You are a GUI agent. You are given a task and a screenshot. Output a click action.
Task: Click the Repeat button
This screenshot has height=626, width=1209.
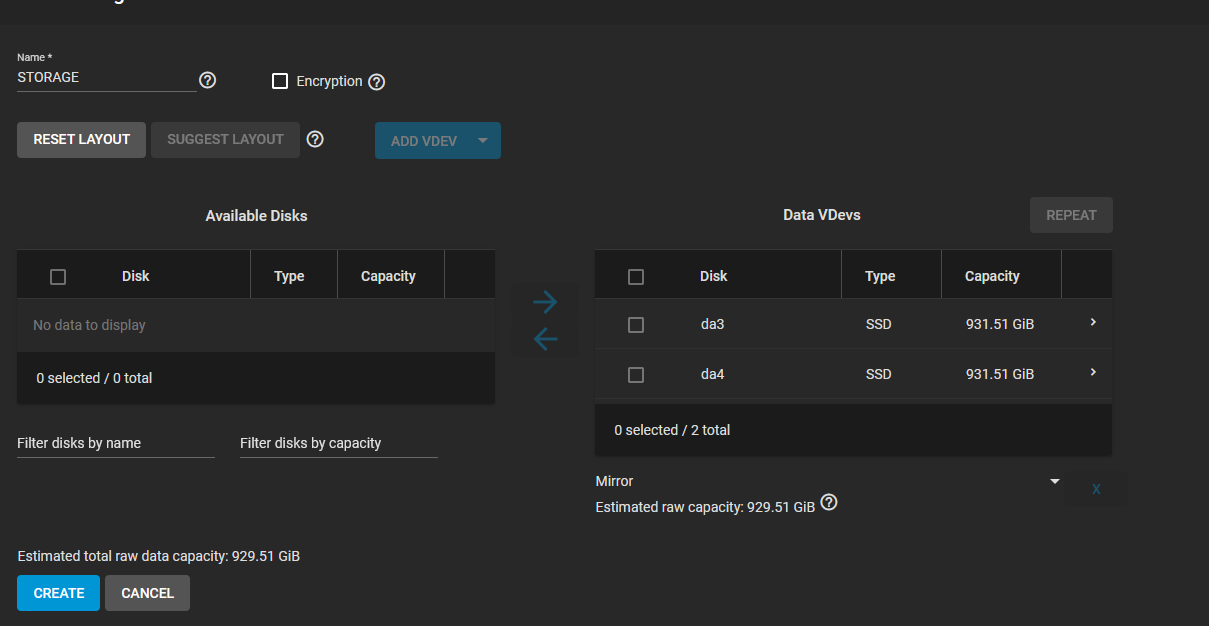(1071, 215)
